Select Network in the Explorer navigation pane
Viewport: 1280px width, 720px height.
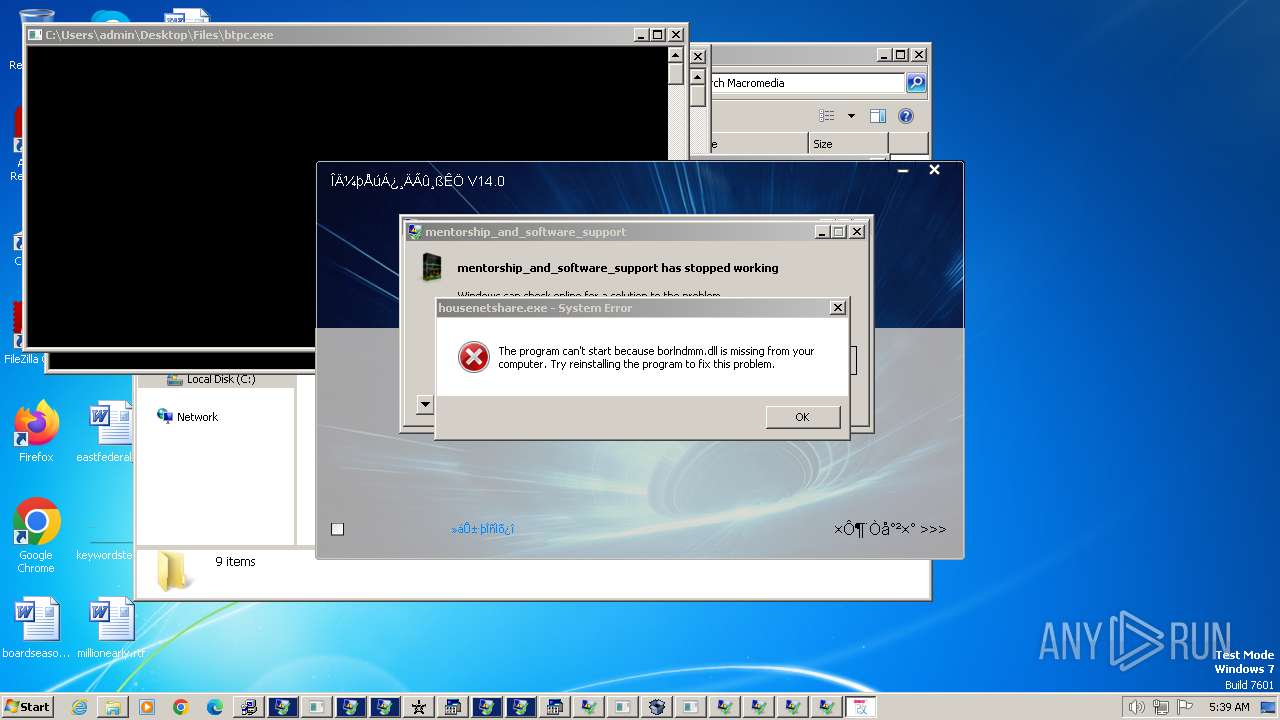pos(187,417)
